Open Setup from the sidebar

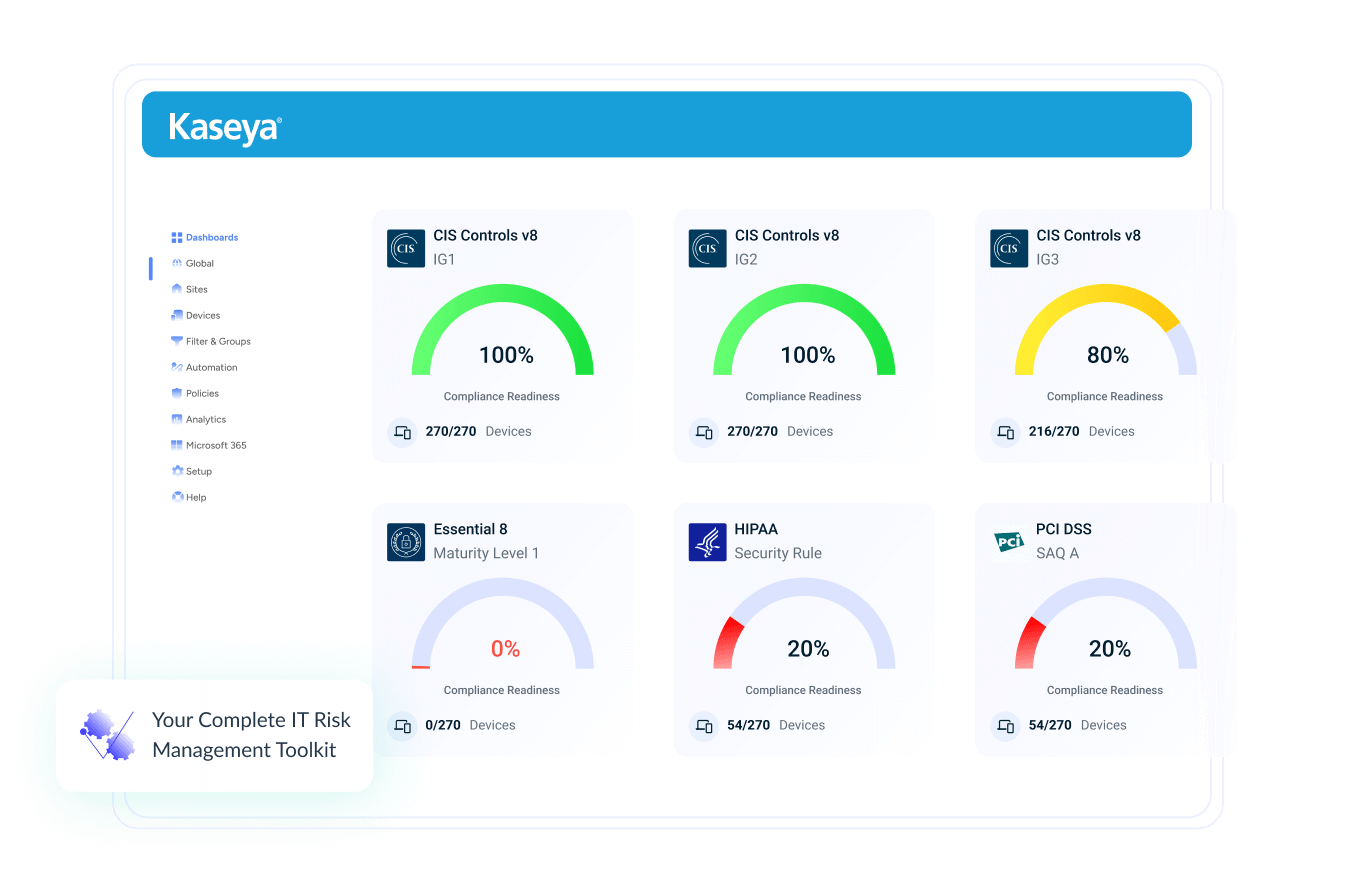(192, 472)
